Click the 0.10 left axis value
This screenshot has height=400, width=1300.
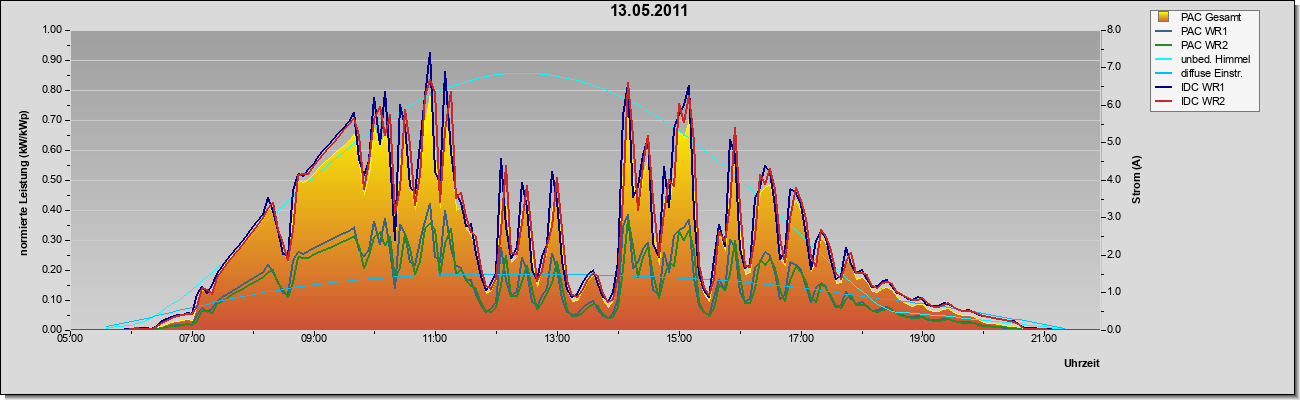point(52,300)
